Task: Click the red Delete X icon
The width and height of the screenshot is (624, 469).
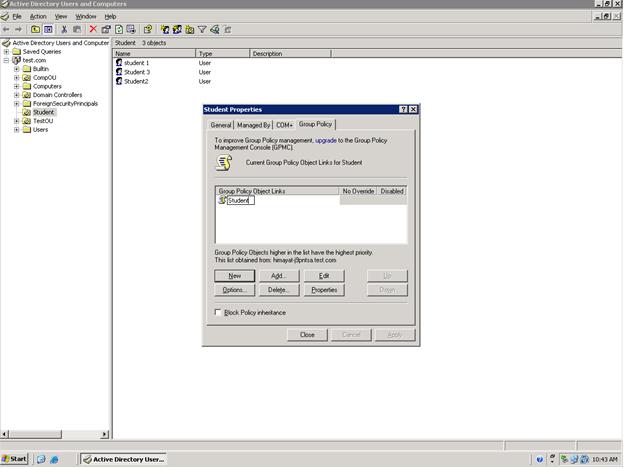Action: point(93,29)
